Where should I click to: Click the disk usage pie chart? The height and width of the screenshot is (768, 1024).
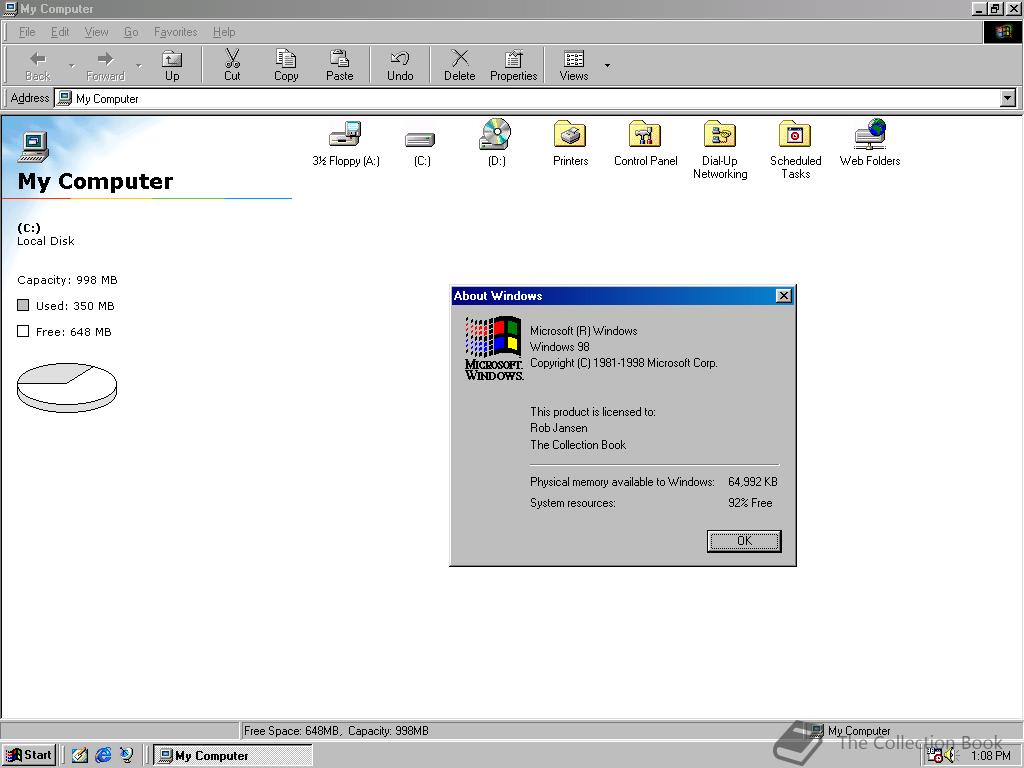[x=67, y=387]
